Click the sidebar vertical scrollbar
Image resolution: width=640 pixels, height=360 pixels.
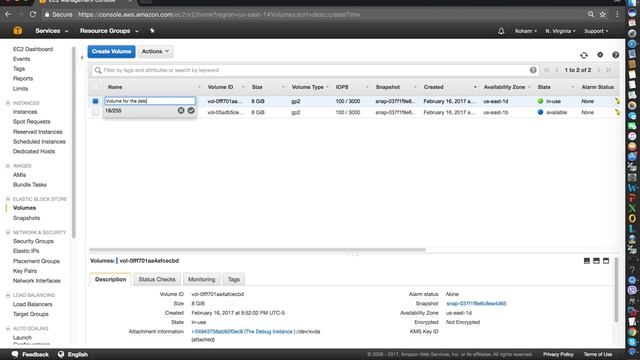point(73,142)
